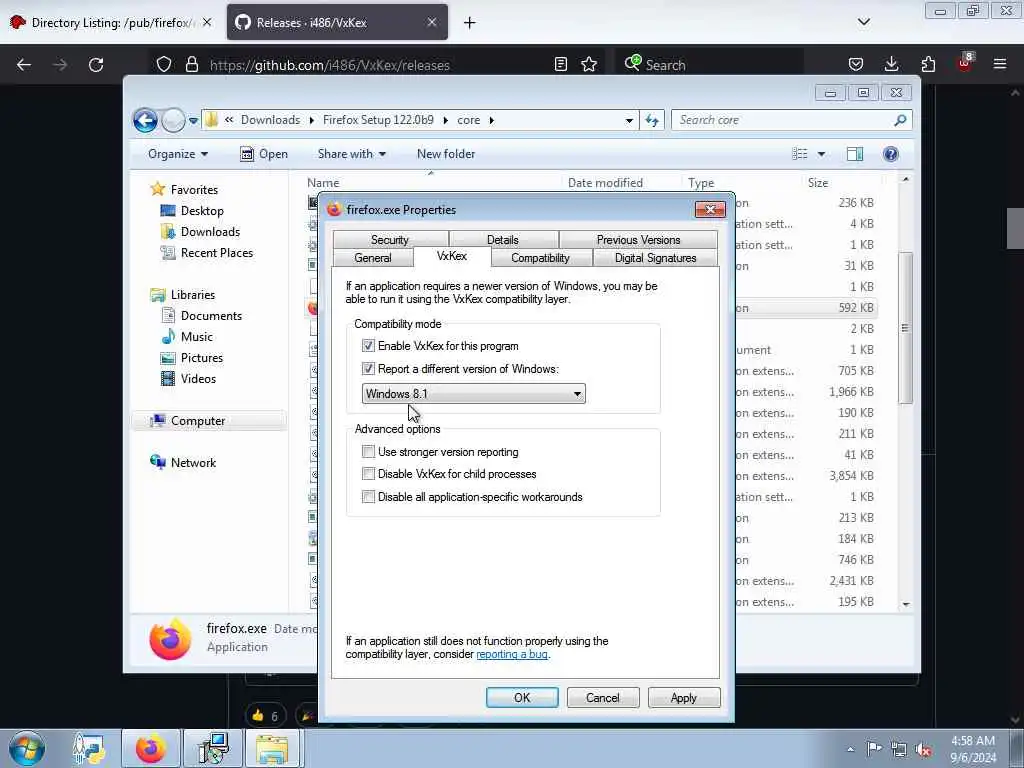
Task: Click Open in the Explorer toolbar
Action: (x=264, y=154)
